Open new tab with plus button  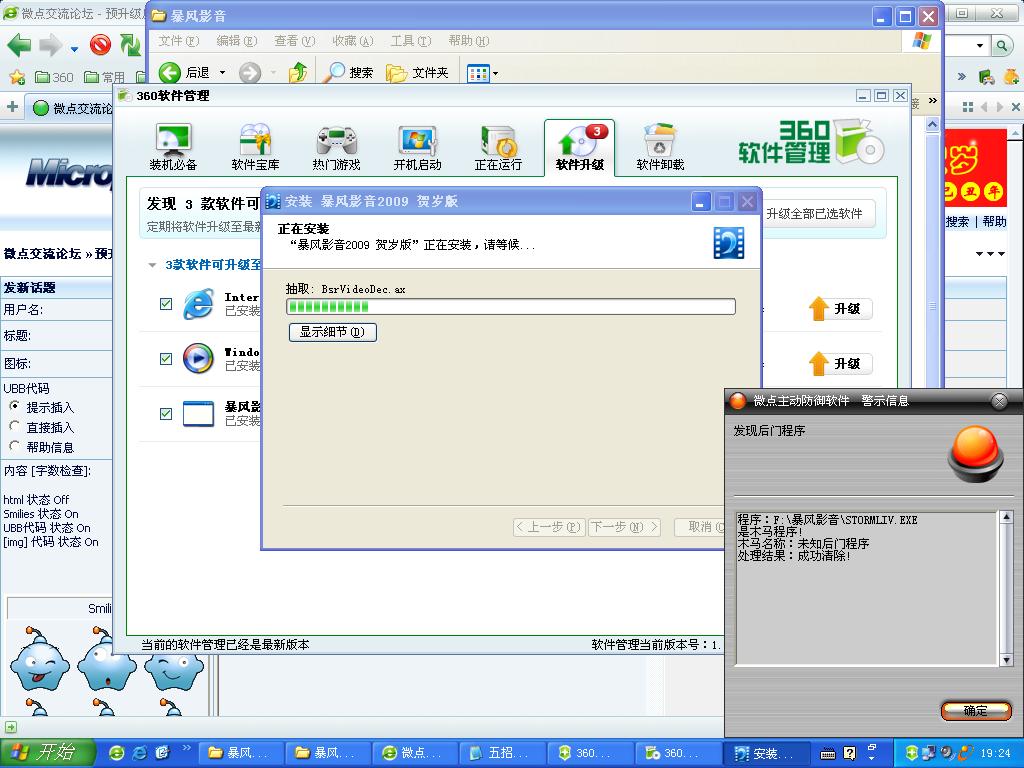(12, 107)
